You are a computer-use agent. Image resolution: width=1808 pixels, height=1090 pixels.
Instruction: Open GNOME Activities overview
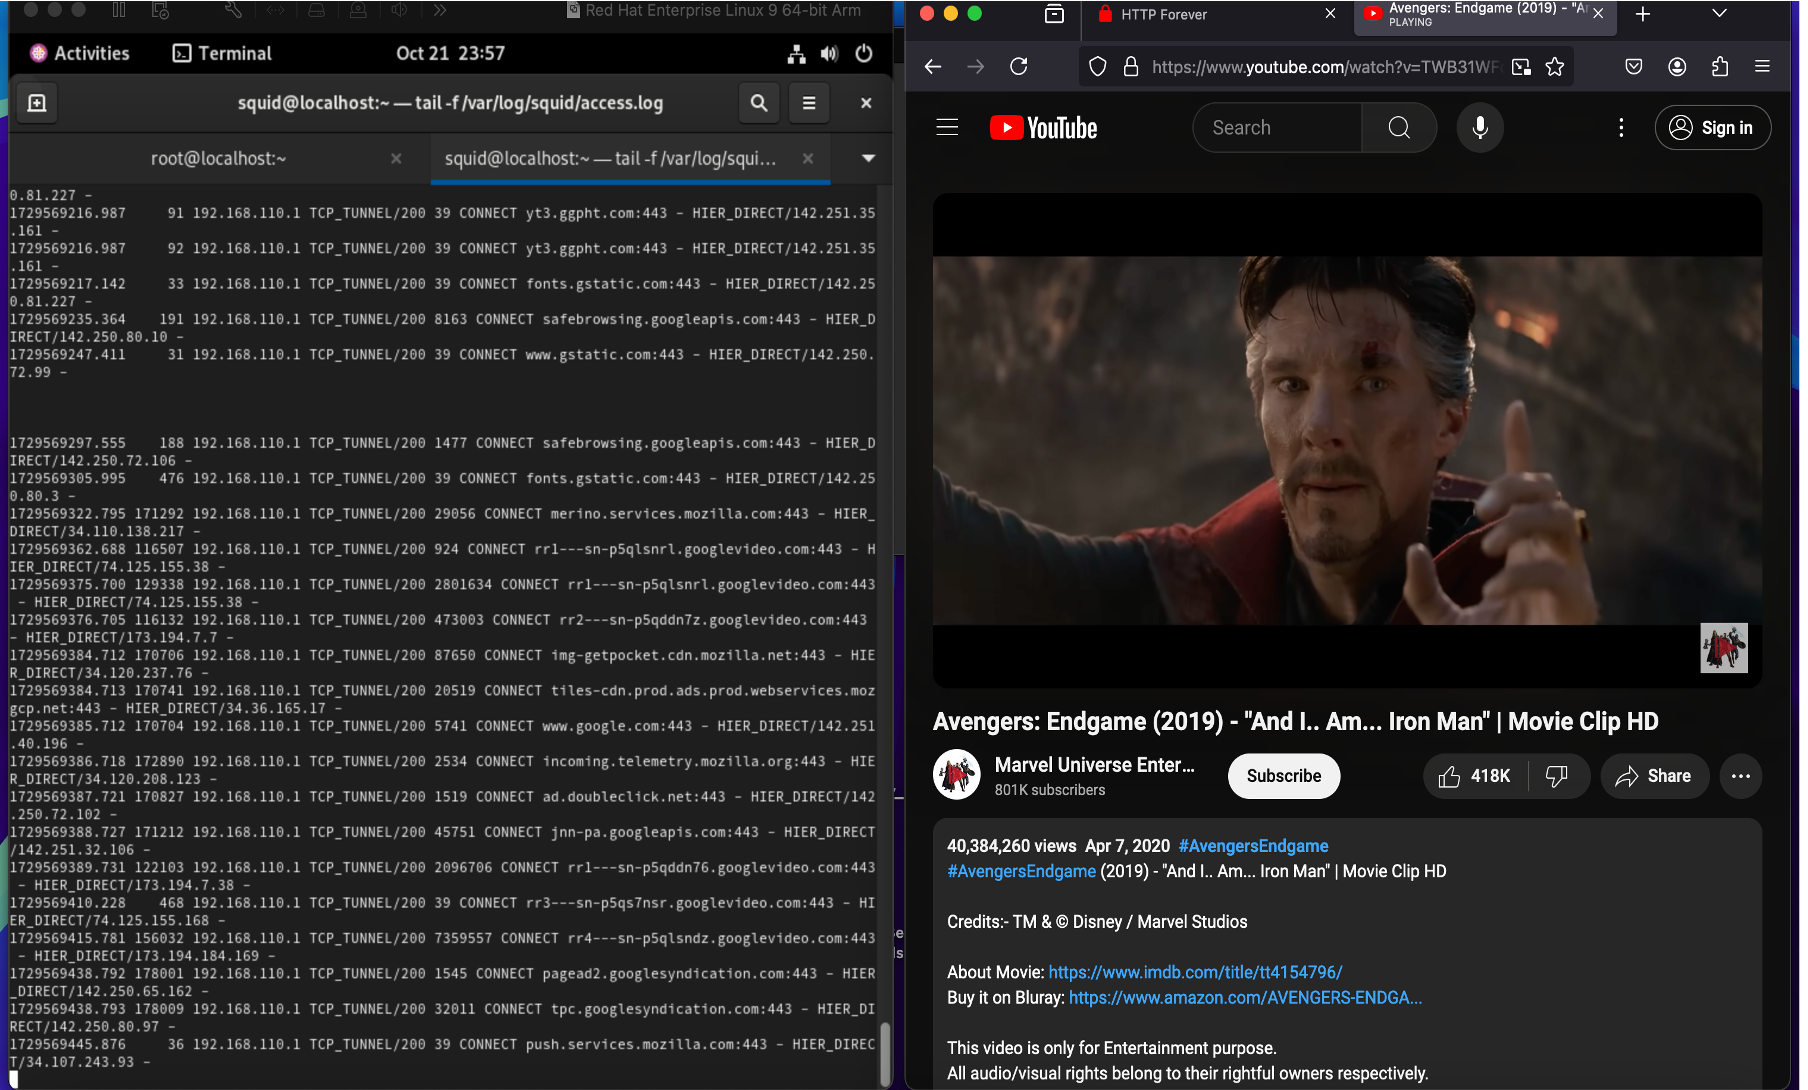(x=80, y=54)
